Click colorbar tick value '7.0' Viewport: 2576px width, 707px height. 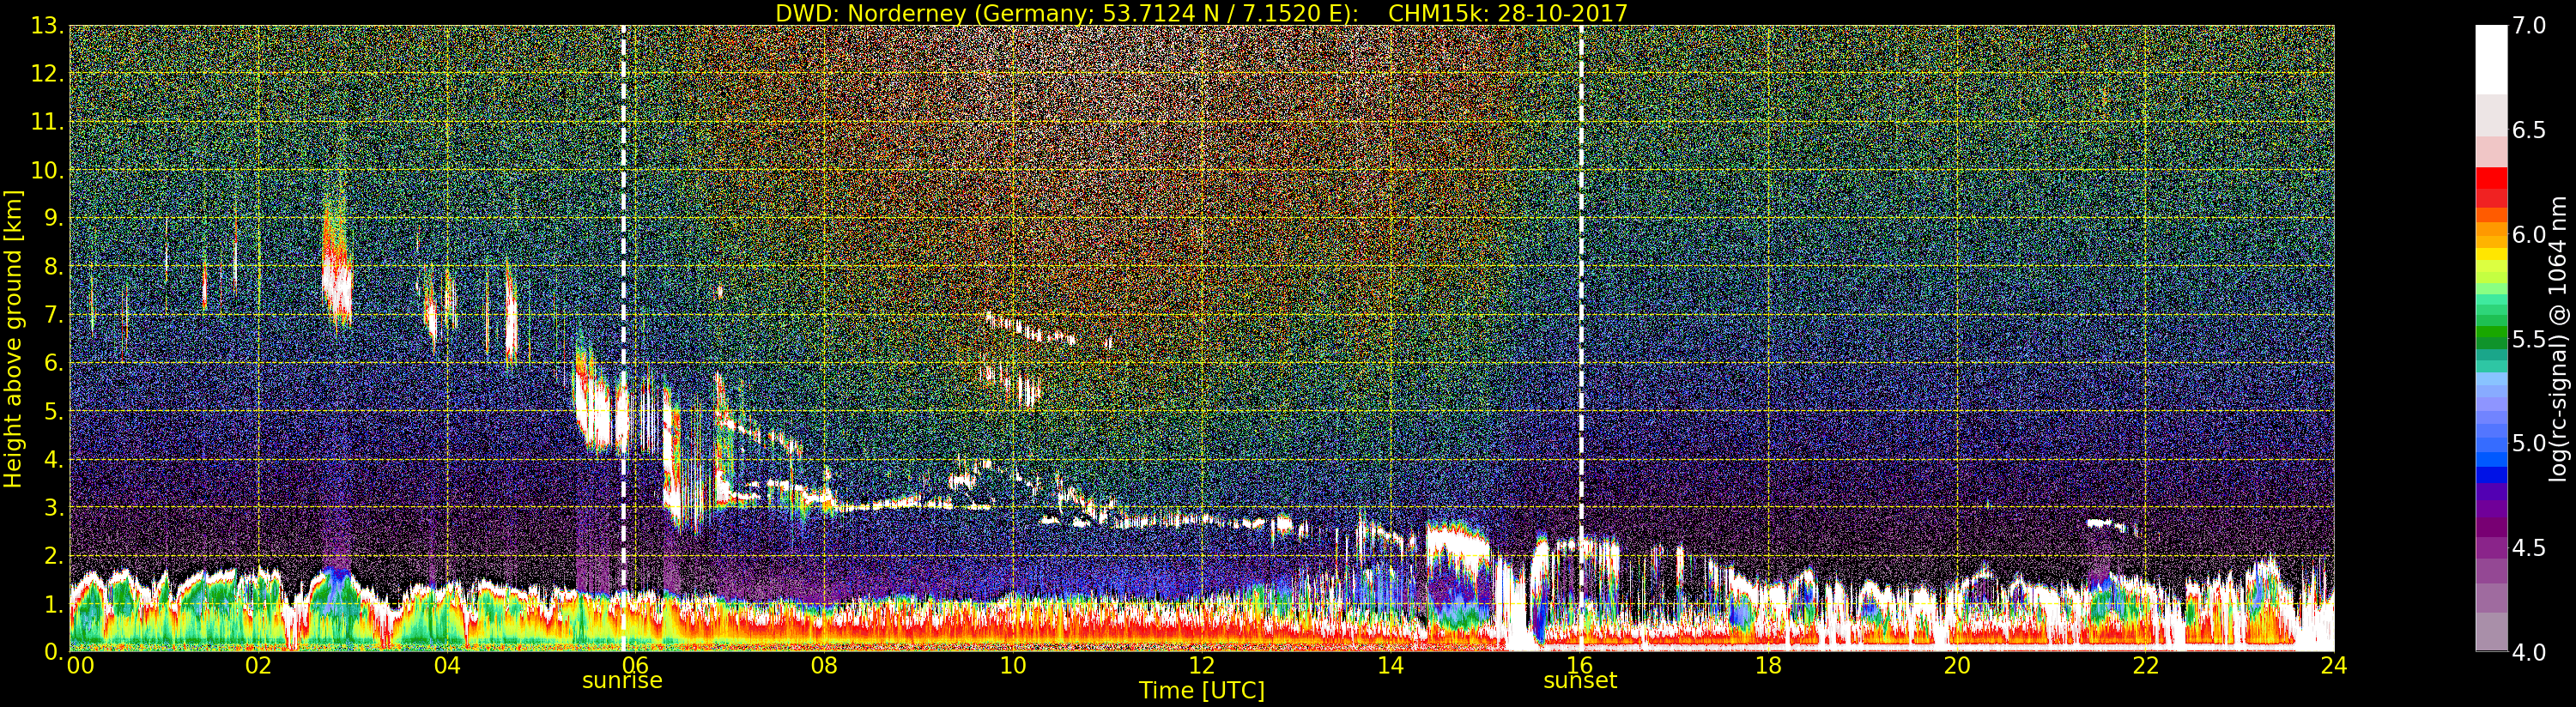(x=2529, y=25)
